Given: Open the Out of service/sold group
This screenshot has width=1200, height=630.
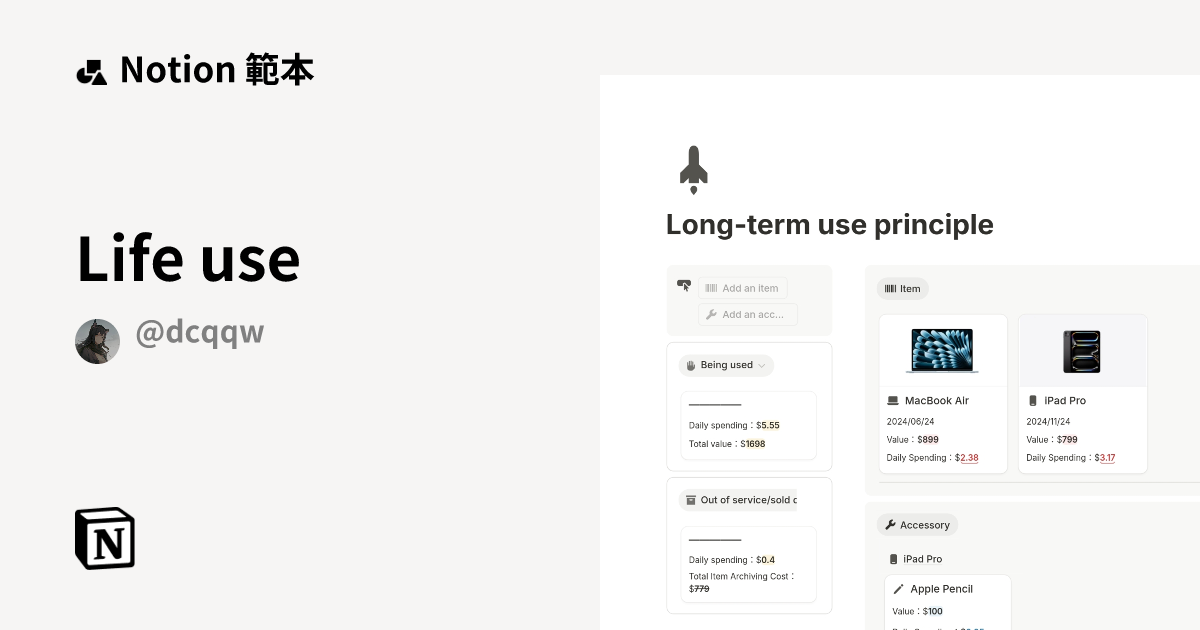Looking at the screenshot, I should point(739,500).
